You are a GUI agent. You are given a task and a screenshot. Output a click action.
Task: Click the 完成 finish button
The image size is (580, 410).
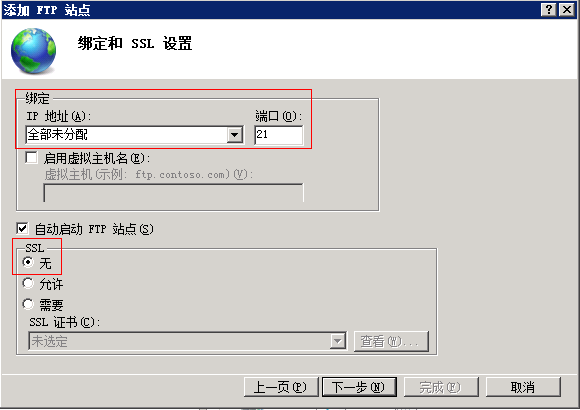coord(441,387)
